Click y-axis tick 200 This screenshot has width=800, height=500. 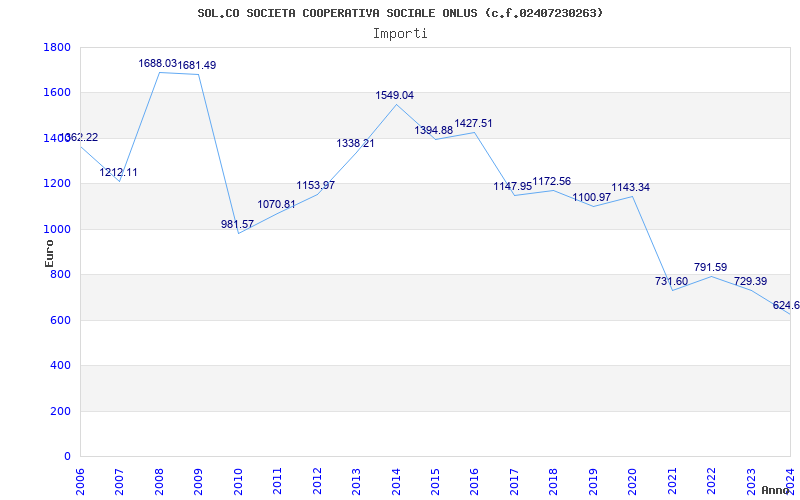click(60, 411)
